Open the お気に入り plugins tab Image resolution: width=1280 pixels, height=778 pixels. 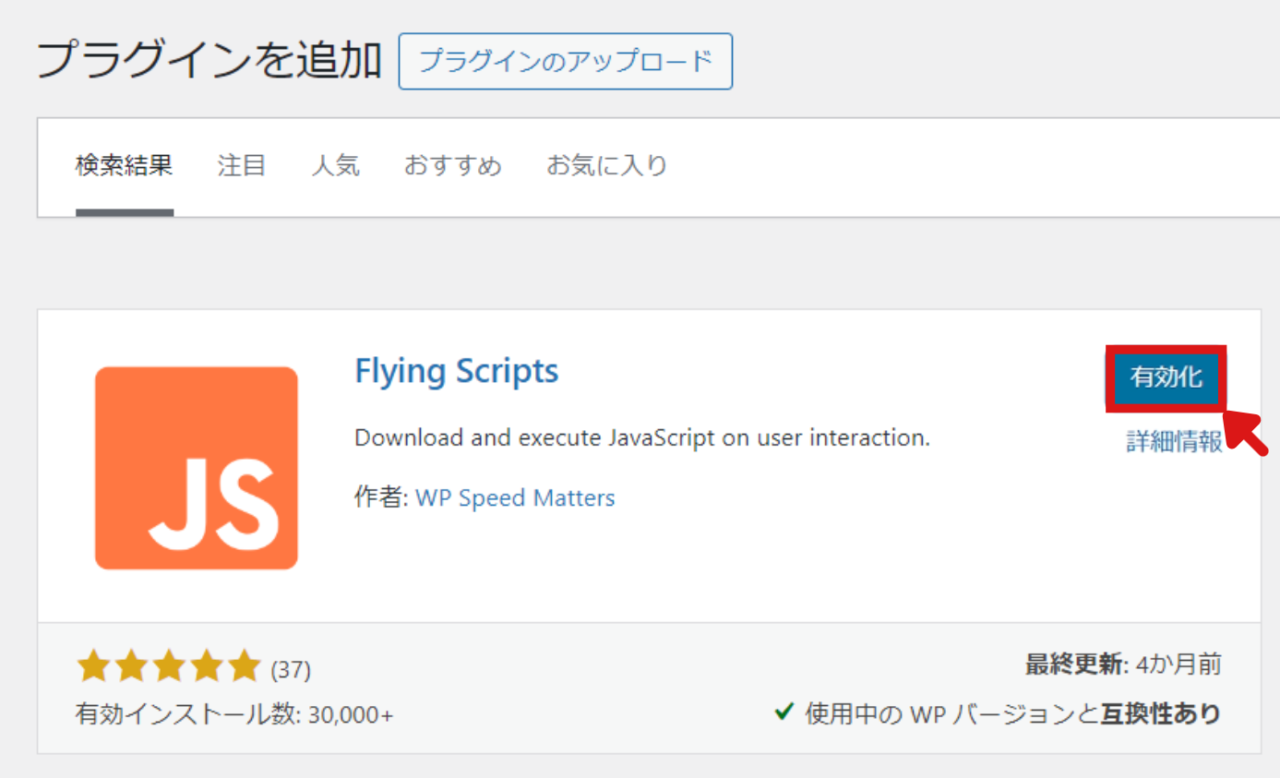606,165
